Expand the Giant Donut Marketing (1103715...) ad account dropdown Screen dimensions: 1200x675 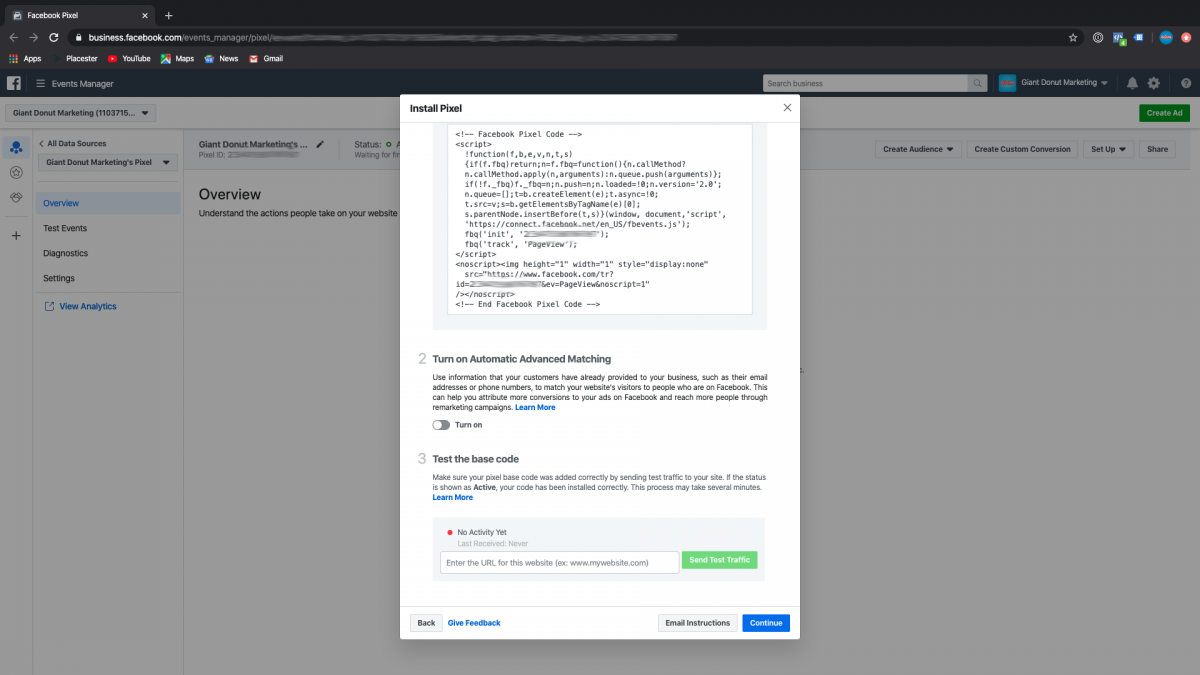point(81,113)
